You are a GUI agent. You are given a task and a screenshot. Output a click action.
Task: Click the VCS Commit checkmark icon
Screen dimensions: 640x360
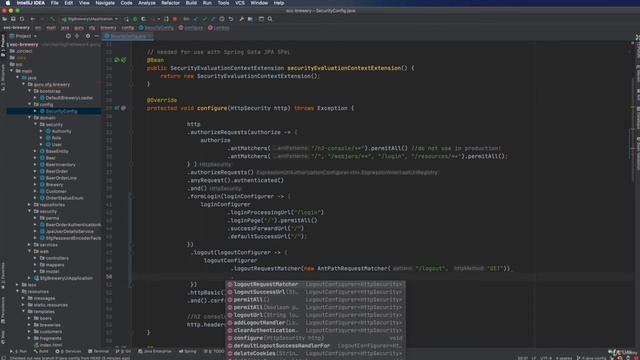pos(204,19)
